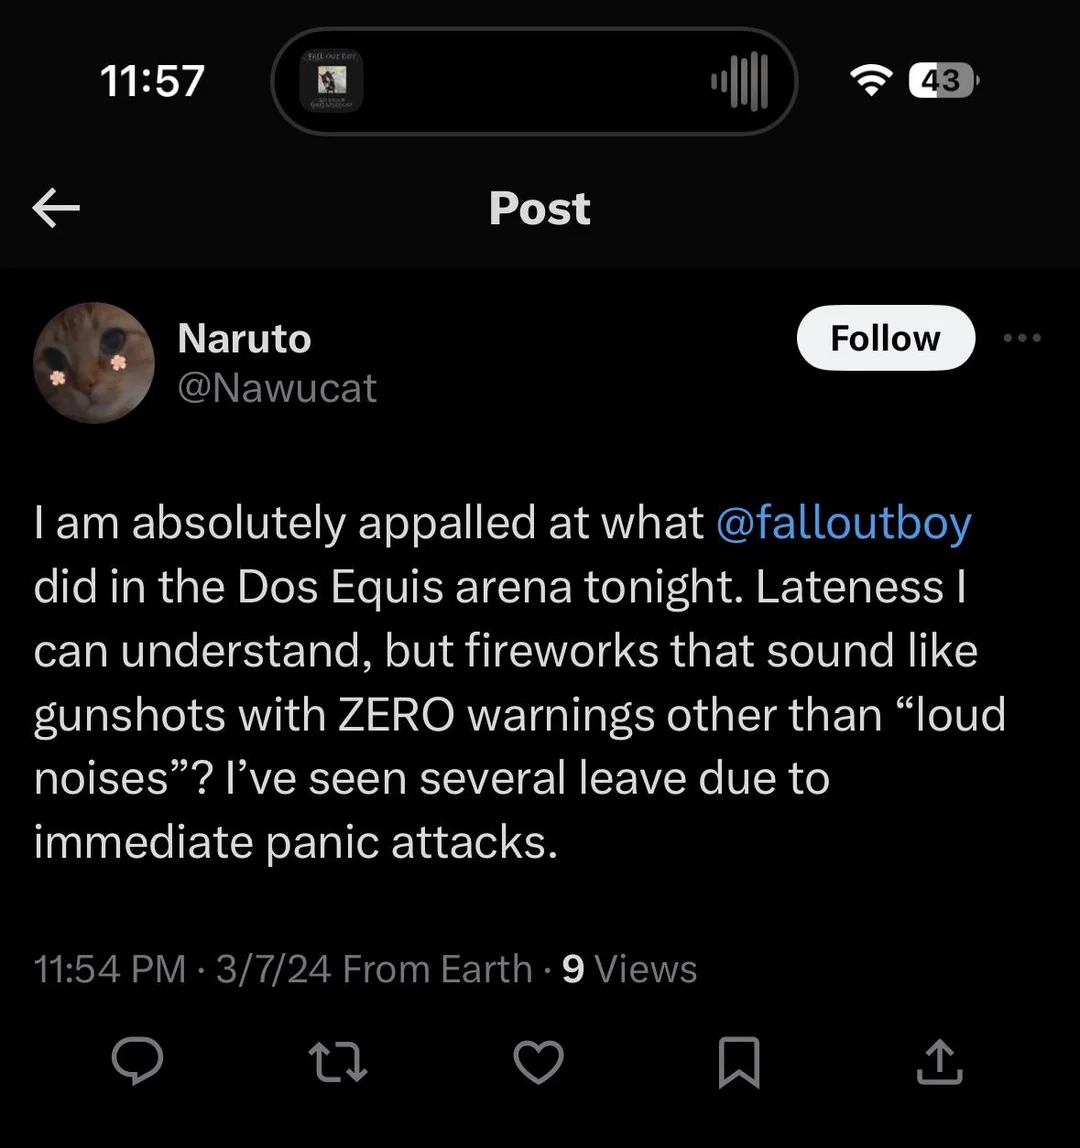The width and height of the screenshot is (1080, 1148).
Task: Open the 9 Views analytics
Action: pyautogui.click(x=629, y=969)
